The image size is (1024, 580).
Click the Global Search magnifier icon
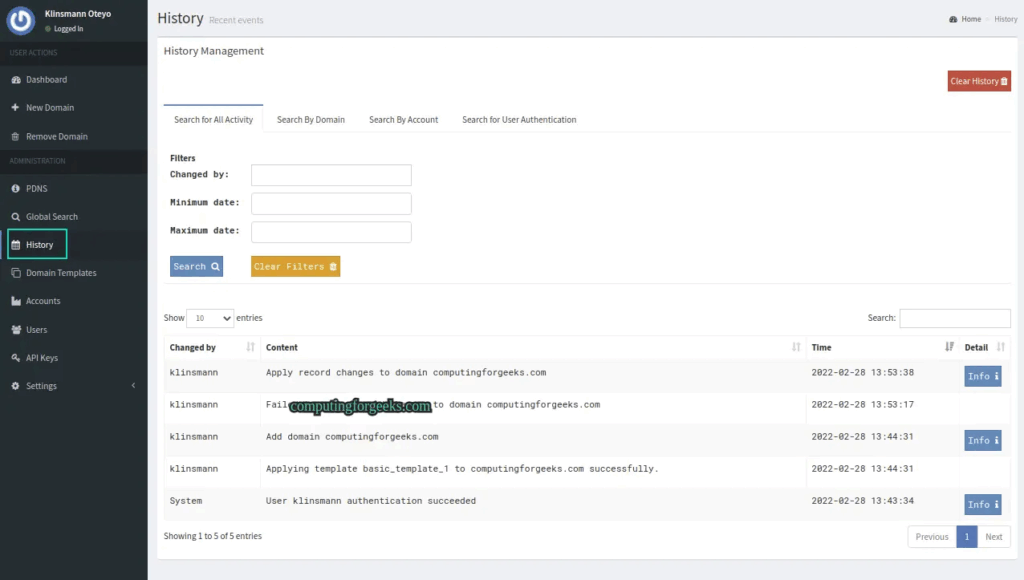(16, 216)
